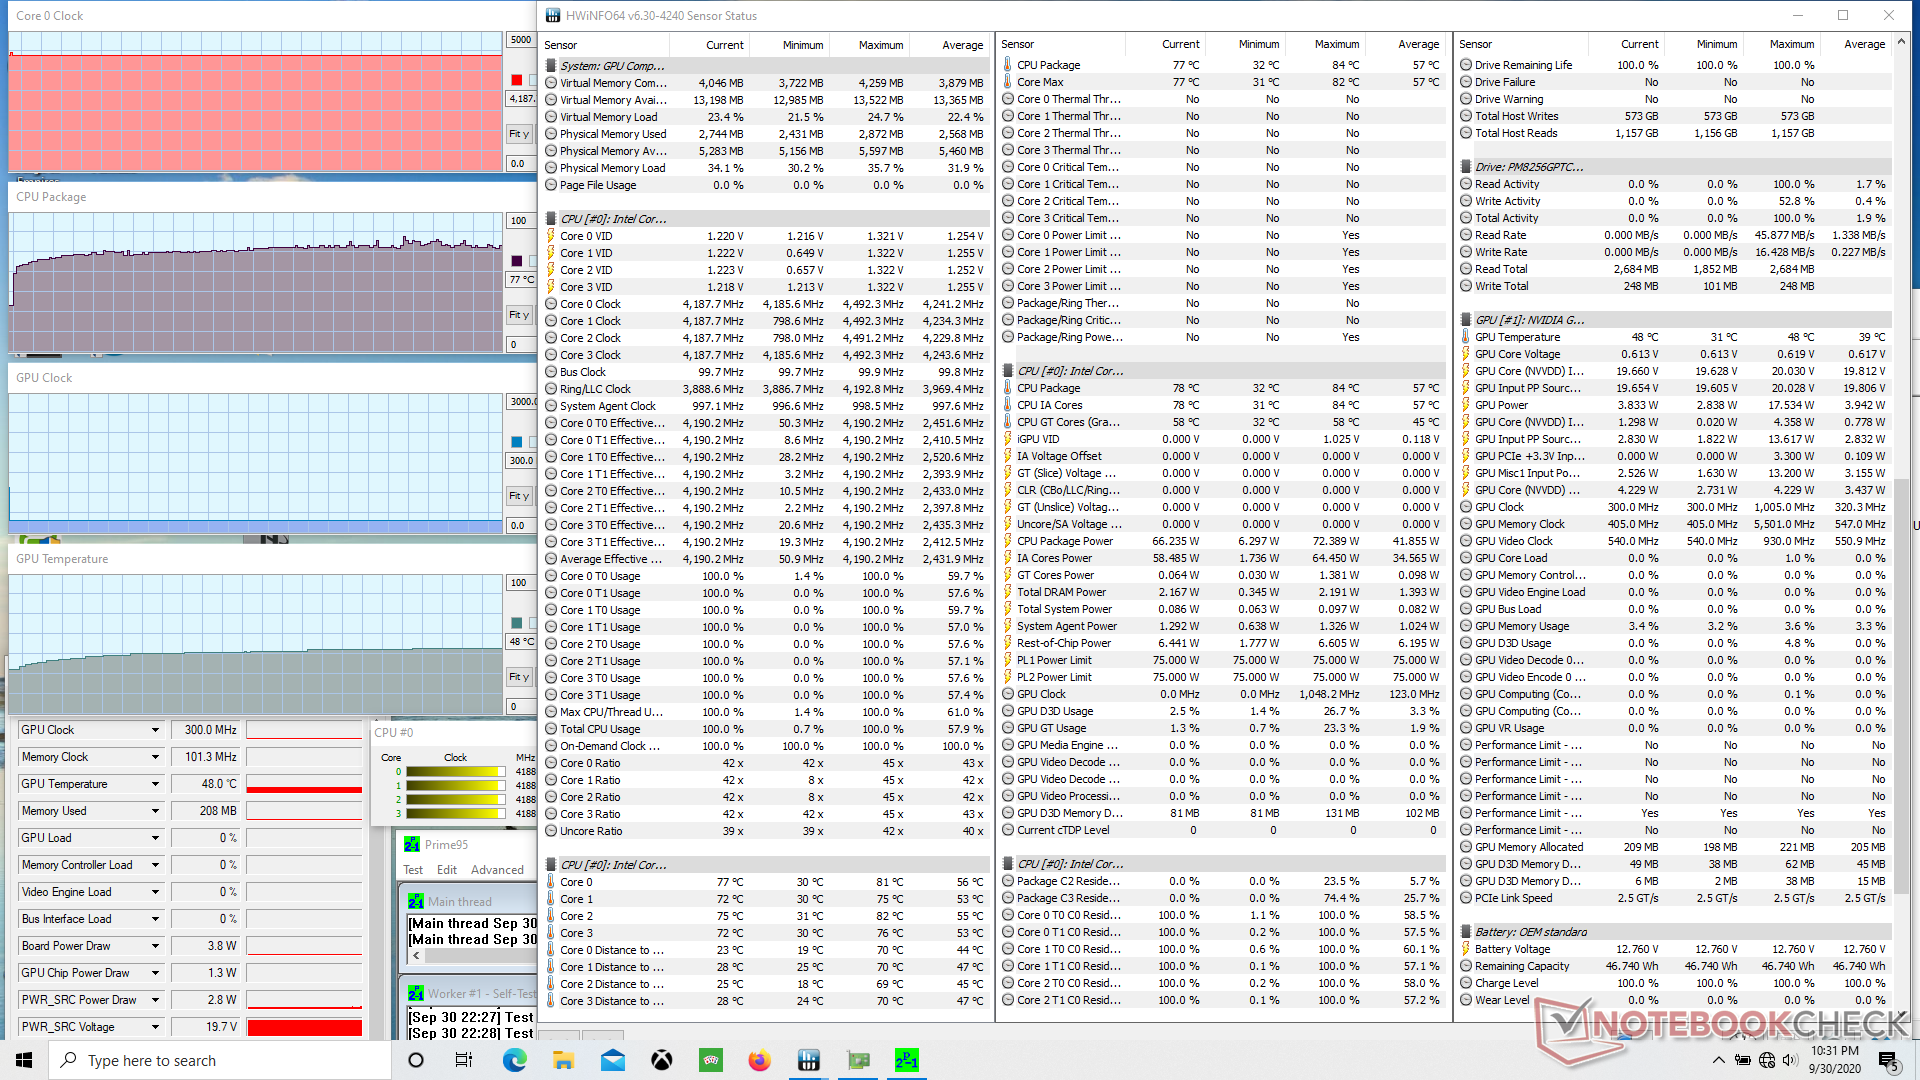
Task: Switch to HWiNFO via its taskbar icon
Action: 808,1060
